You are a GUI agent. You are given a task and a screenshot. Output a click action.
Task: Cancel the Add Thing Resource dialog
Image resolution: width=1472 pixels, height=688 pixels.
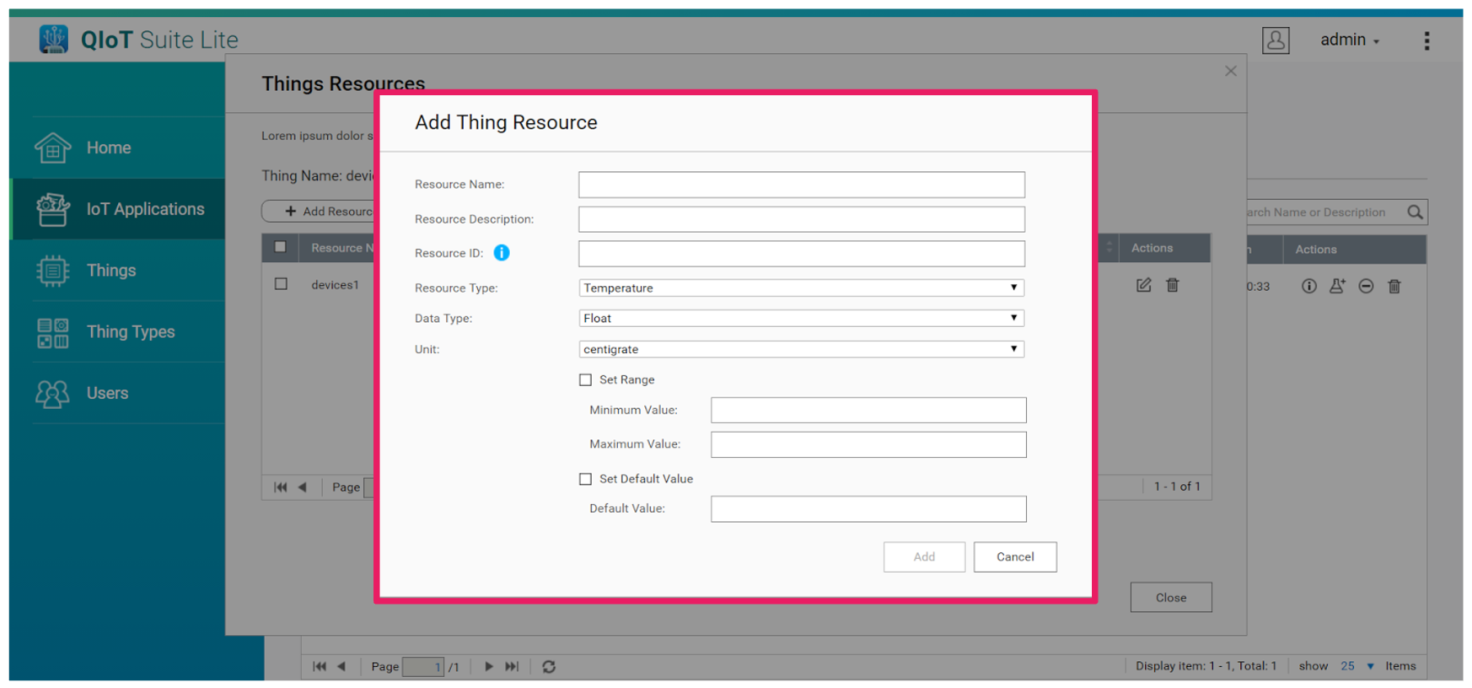click(1015, 557)
